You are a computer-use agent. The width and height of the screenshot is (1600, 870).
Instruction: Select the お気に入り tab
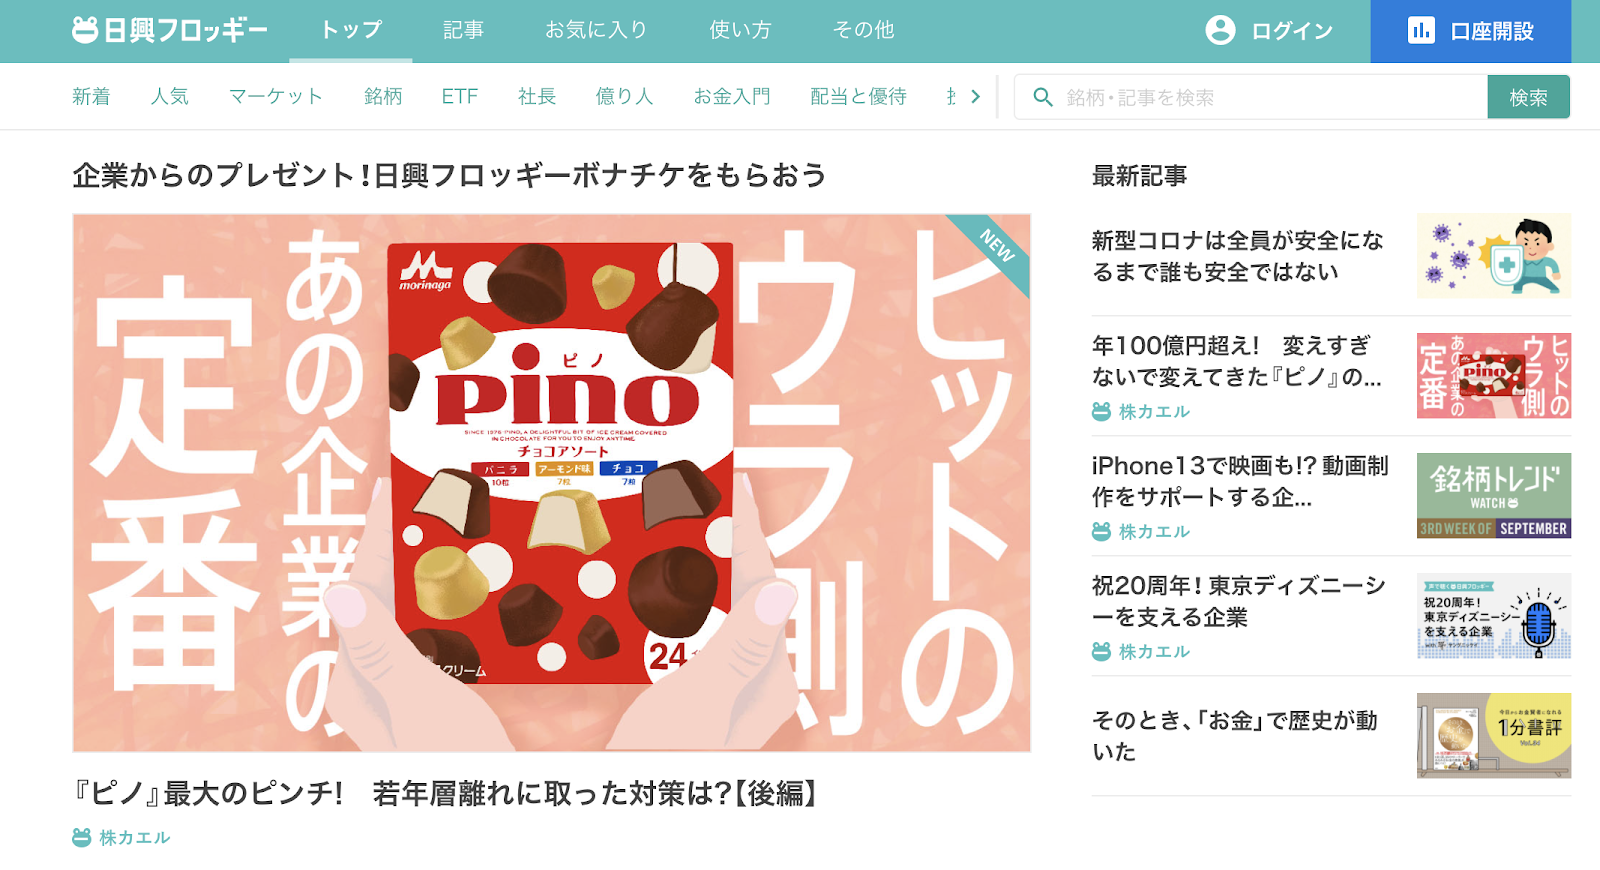click(596, 30)
